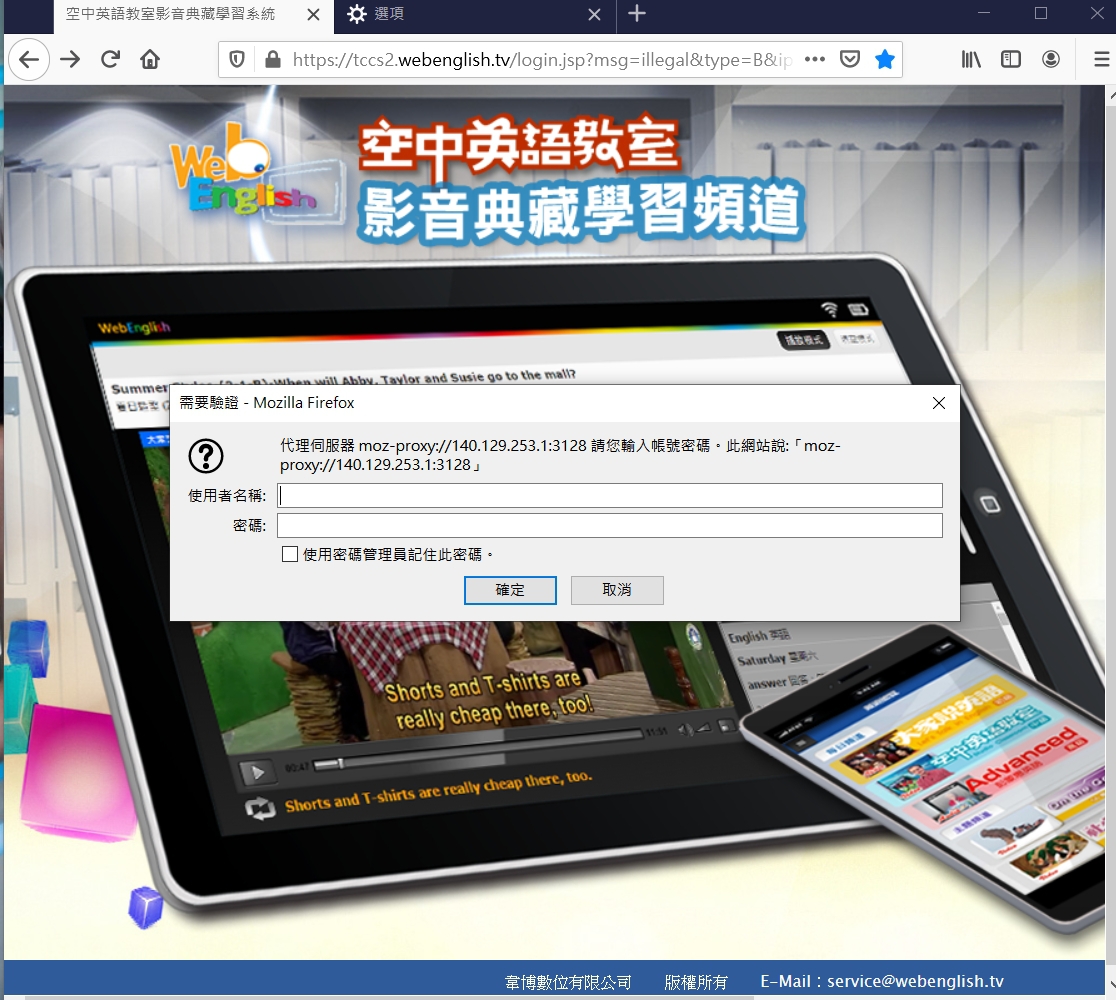Click the 韋博數位有限公司 footer text
The height and width of the screenshot is (1000, 1116).
(568, 982)
